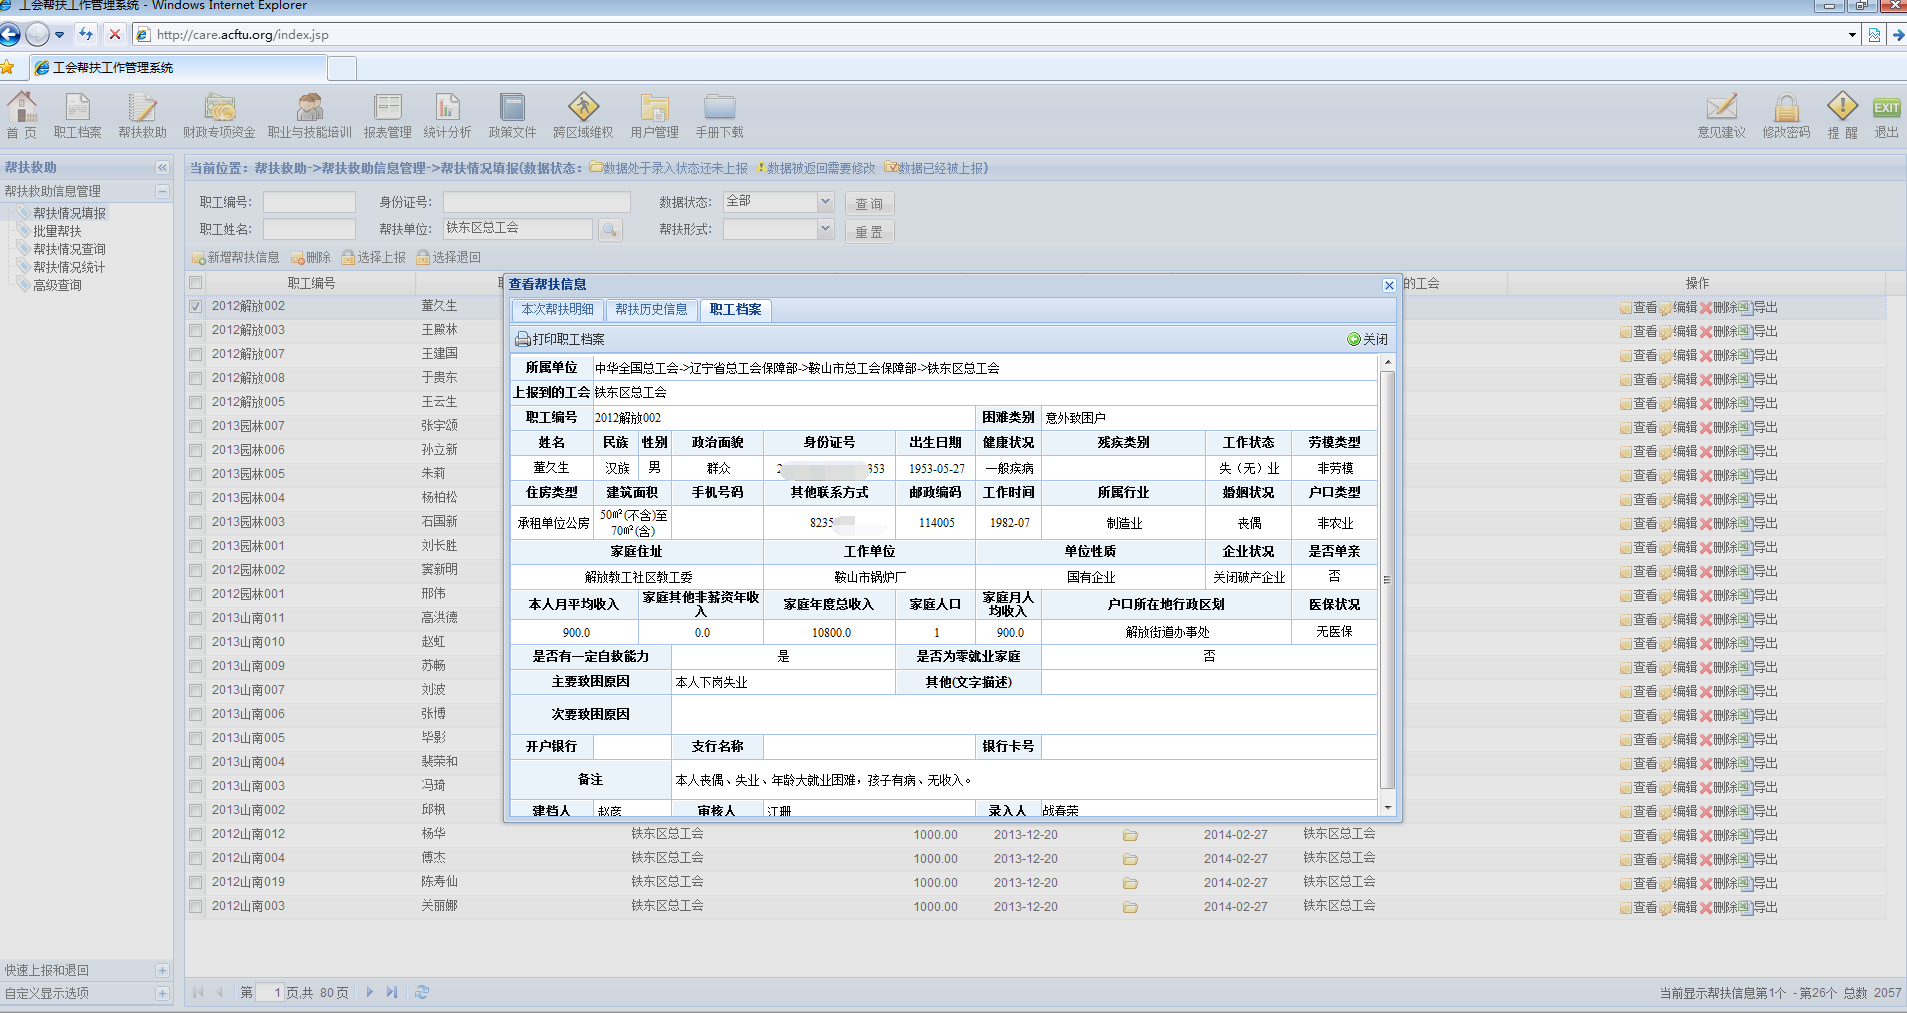Click 新增帮扶信息 button
1907x1013 pixels.
pyautogui.click(x=236, y=257)
